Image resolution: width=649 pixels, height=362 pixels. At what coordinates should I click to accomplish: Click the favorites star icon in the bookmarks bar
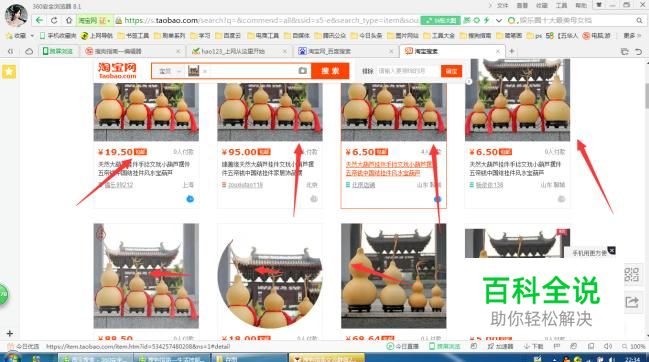pos(9,36)
